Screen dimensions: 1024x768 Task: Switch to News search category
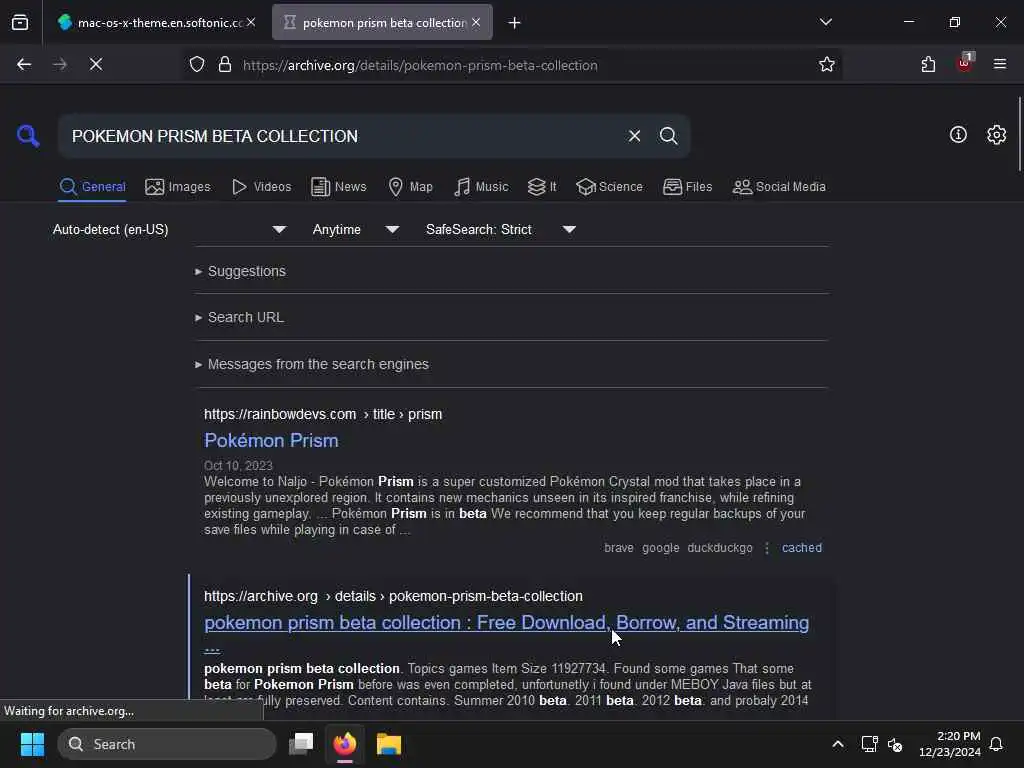[x=339, y=187]
